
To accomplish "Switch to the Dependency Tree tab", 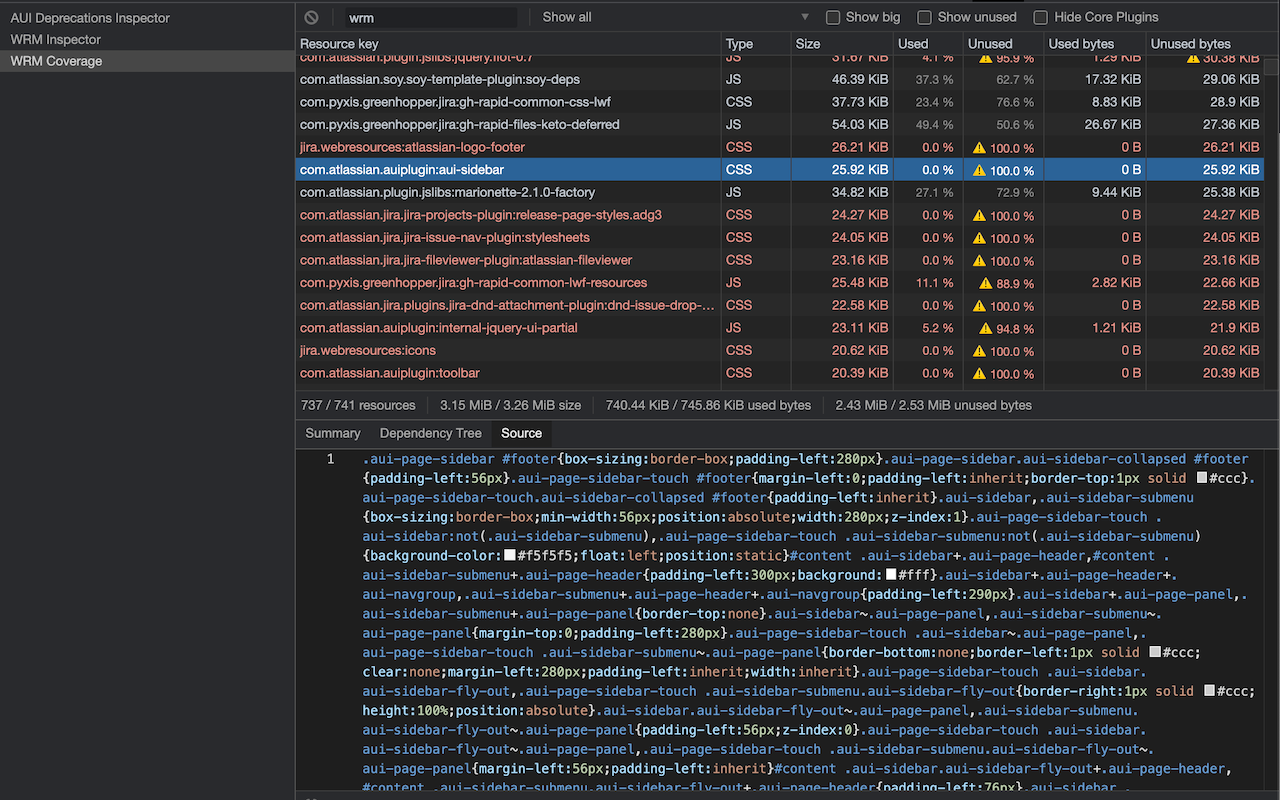I will (x=430, y=433).
